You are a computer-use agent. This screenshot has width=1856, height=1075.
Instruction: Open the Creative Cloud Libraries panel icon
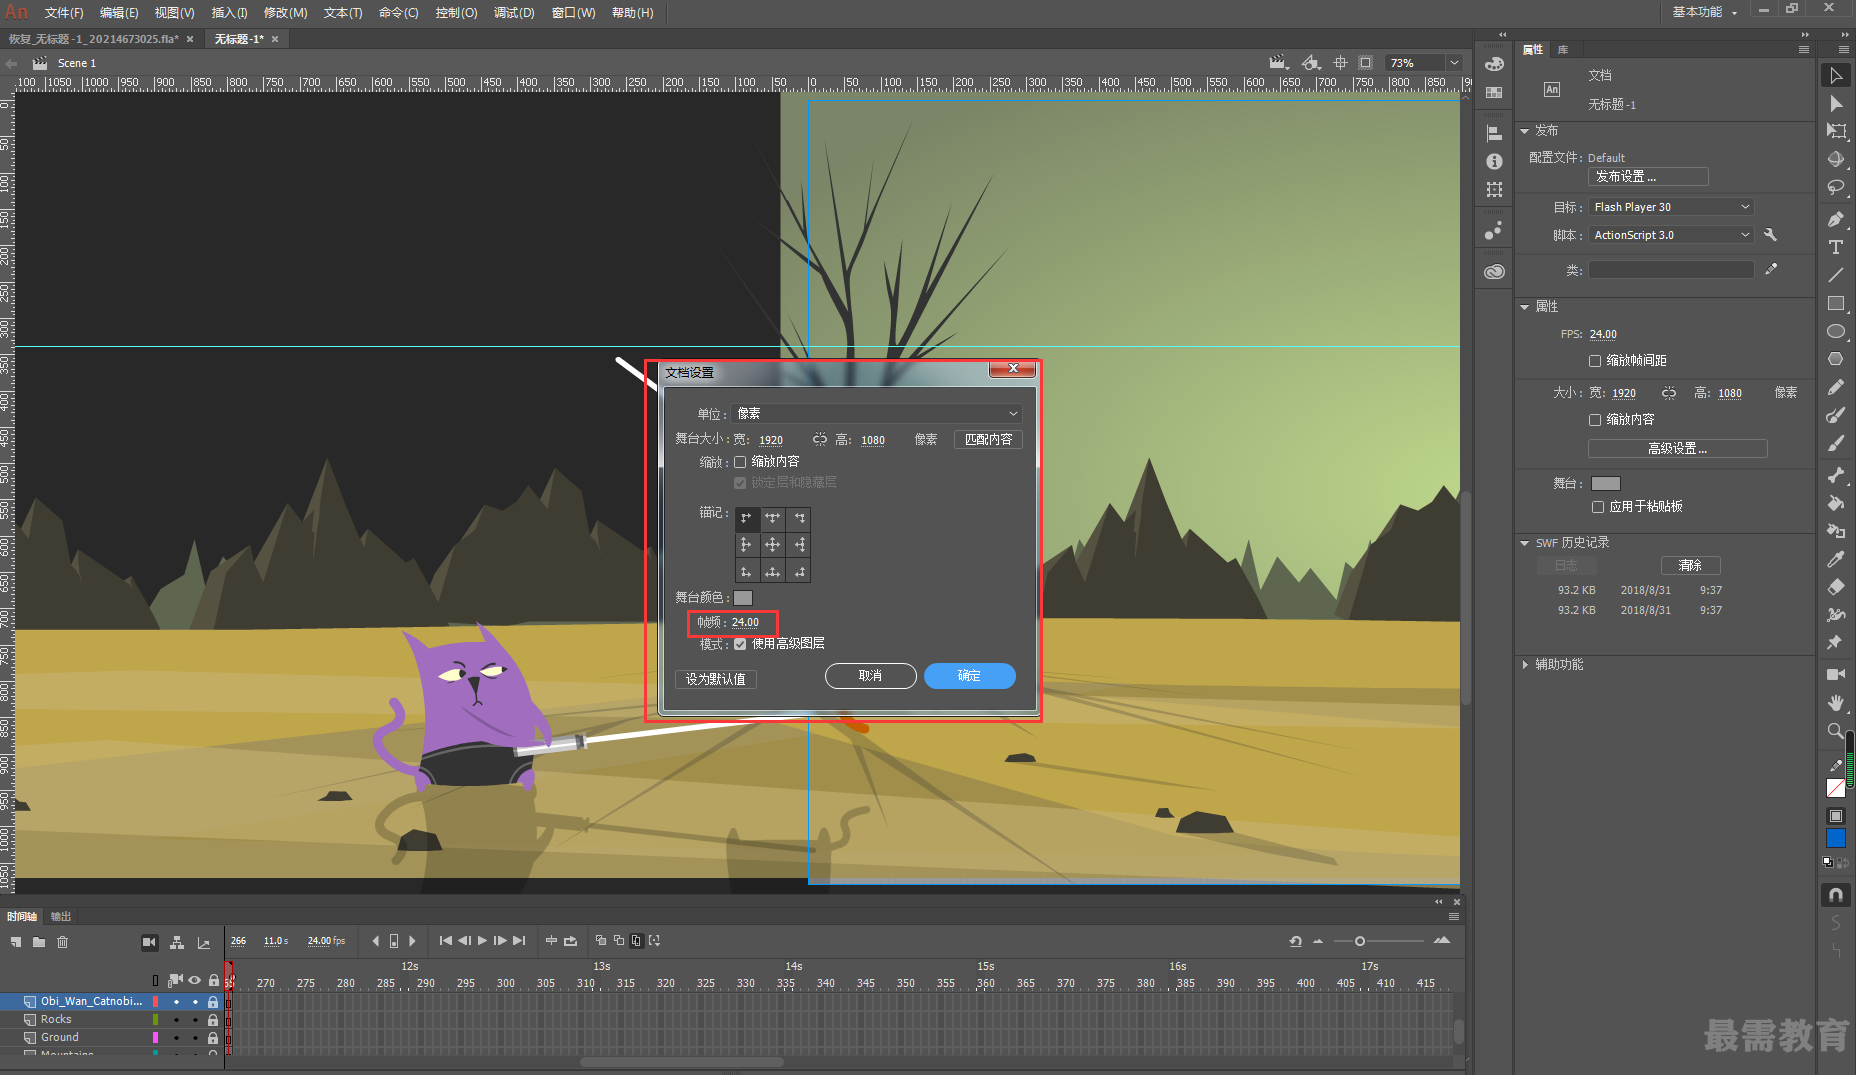[x=1494, y=272]
